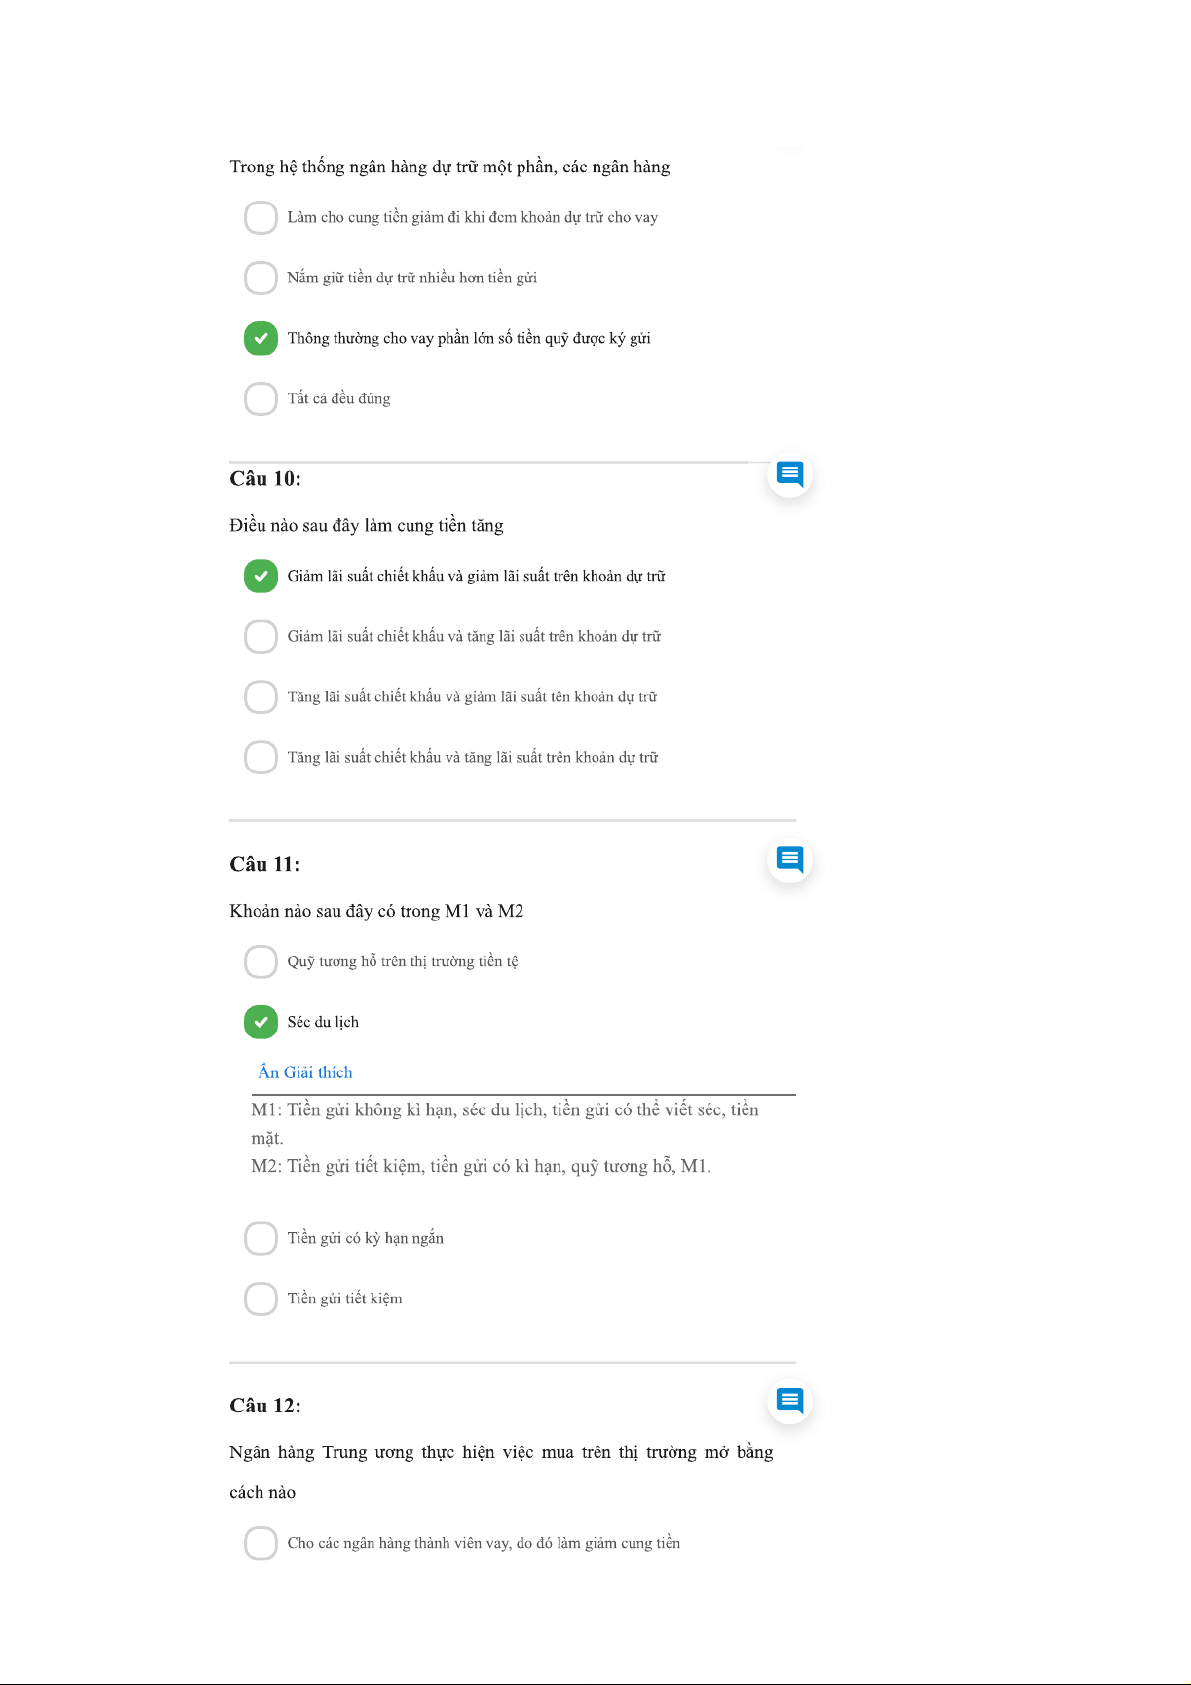1191x1685 pixels.
Task: Choose 'Tất cả đều đúng' radio option
Action: click(261, 399)
